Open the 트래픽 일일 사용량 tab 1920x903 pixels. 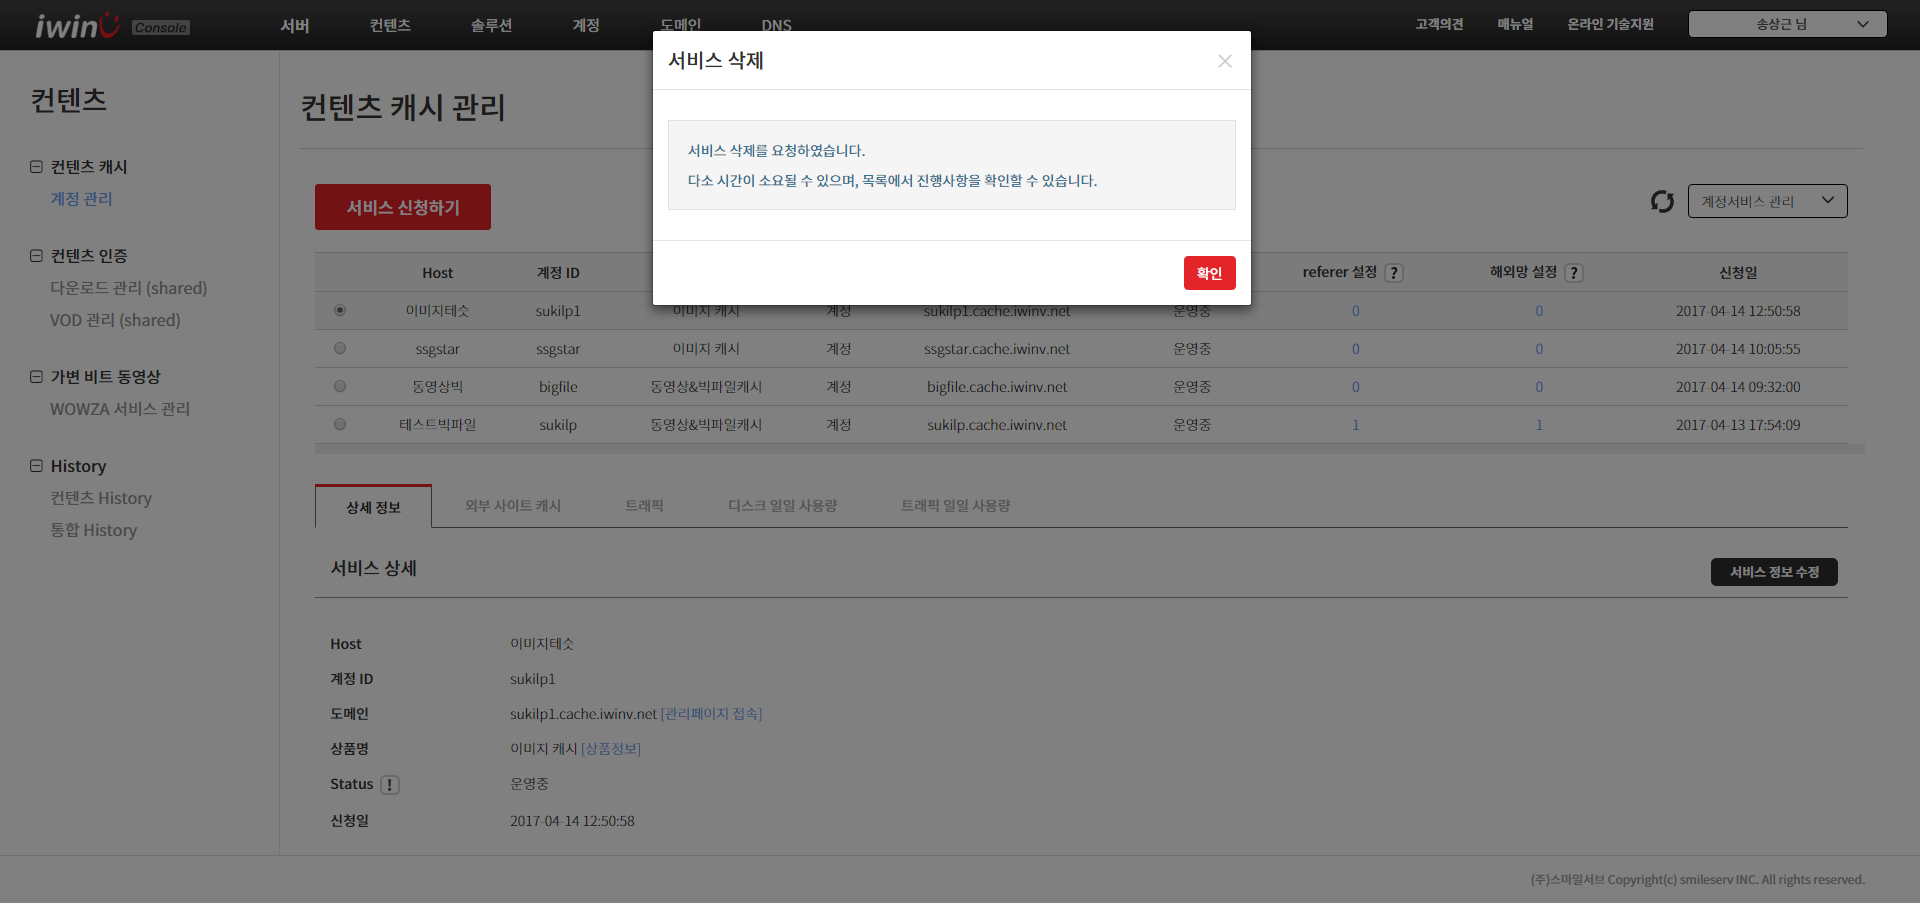(x=955, y=506)
